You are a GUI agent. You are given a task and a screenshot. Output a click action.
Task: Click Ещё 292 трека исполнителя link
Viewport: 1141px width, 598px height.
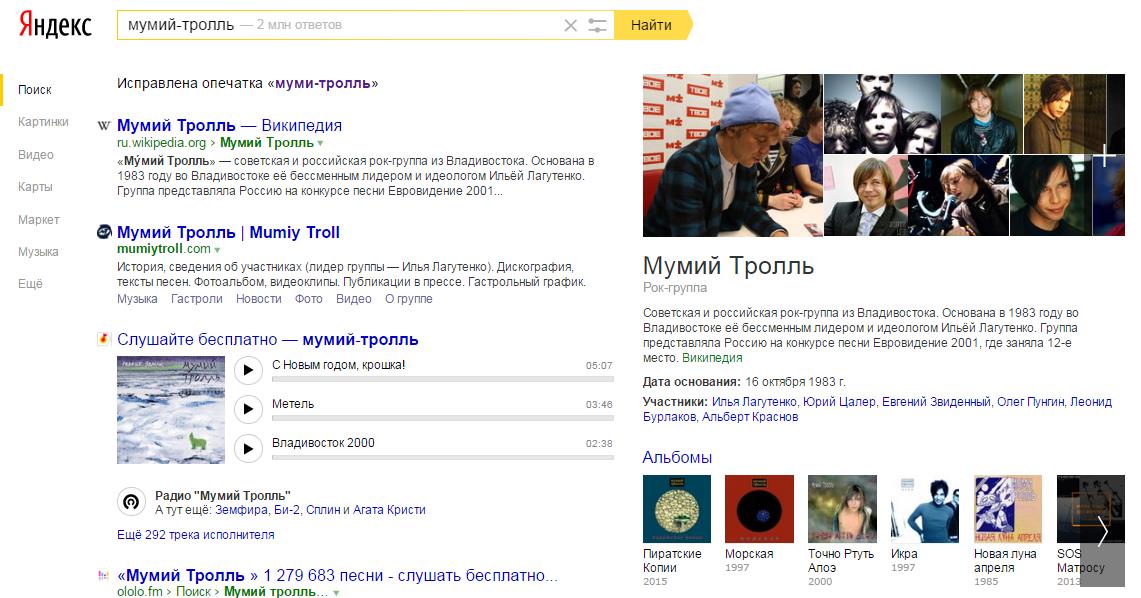196,535
